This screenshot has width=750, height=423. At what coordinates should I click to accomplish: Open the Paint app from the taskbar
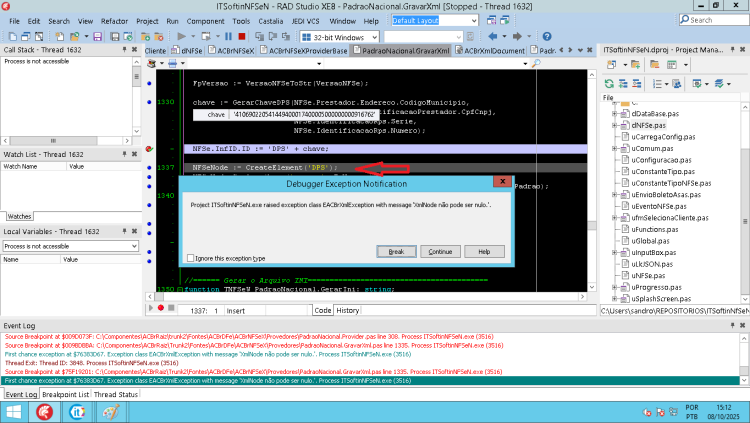tap(111, 412)
